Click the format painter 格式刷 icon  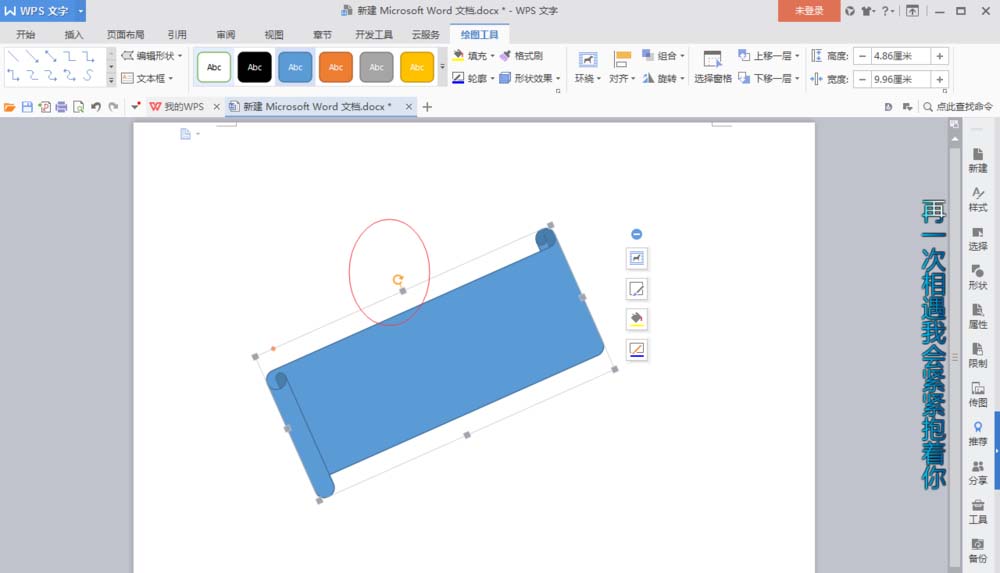(522, 56)
